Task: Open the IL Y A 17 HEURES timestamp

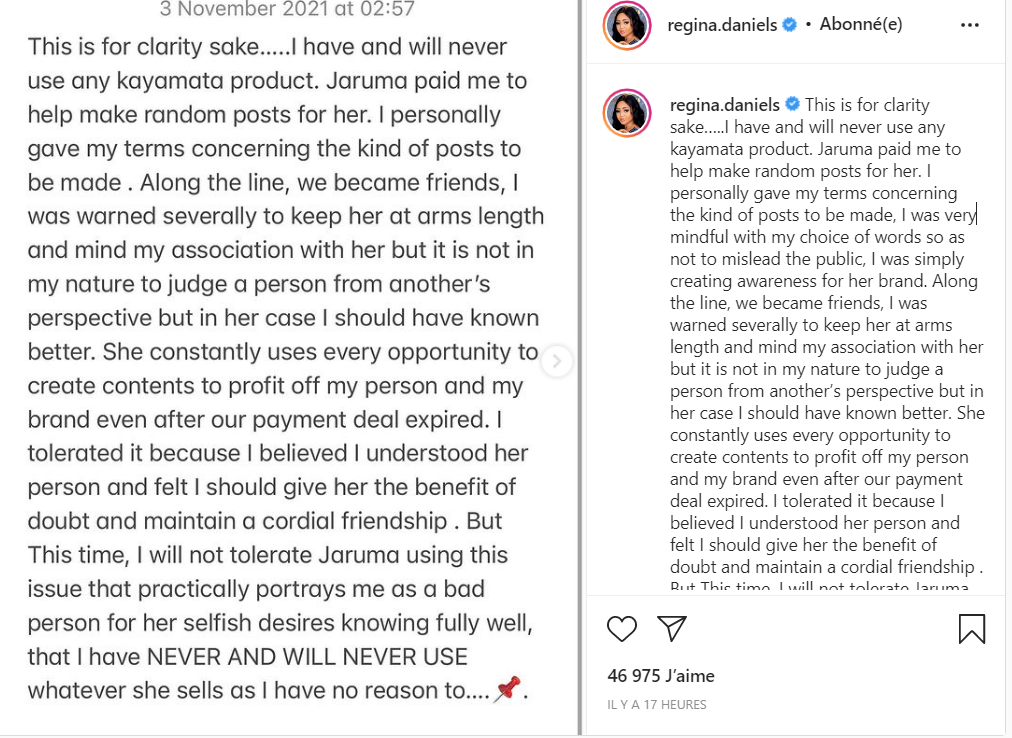Action: click(657, 705)
